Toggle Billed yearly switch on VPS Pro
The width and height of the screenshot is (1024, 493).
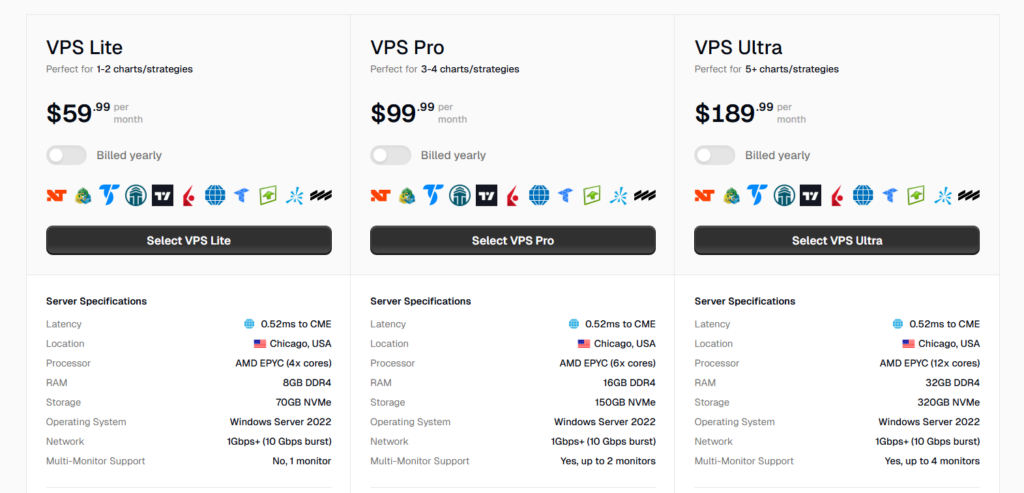391,155
